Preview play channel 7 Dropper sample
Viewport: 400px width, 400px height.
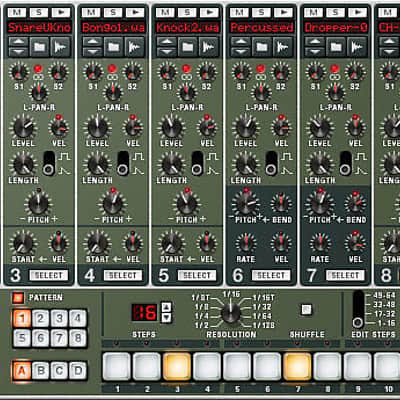(358, 12)
